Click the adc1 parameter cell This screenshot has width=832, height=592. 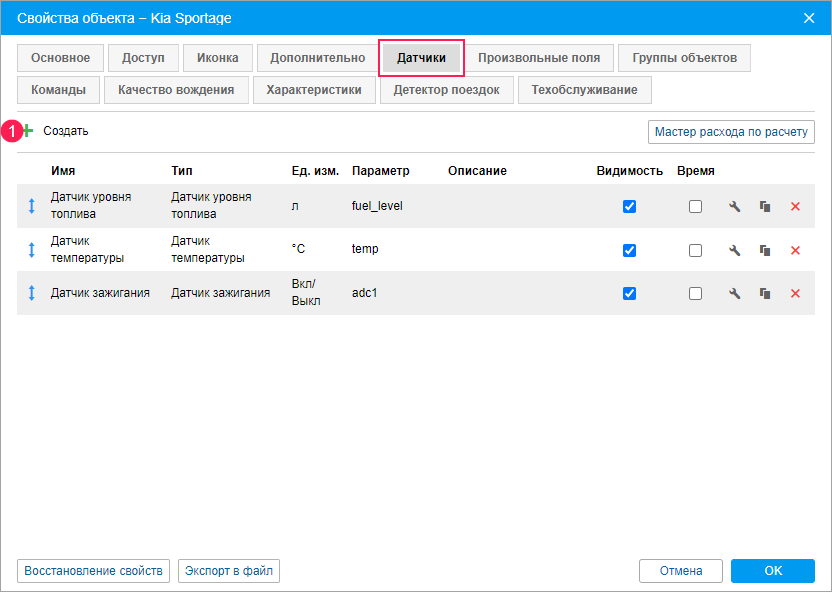click(365, 293)
